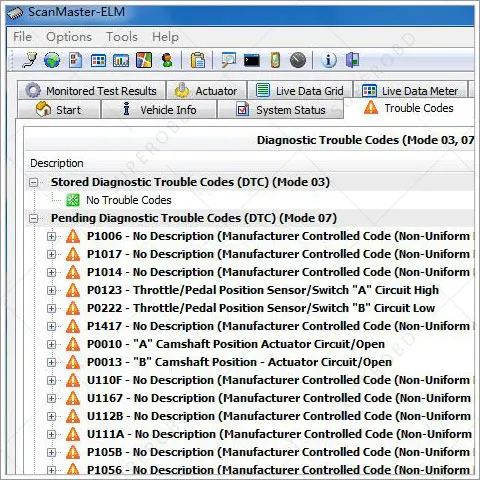Select the U111A No Description row text
This screenshot has width=480, height=480.
(x=279, y=434)
